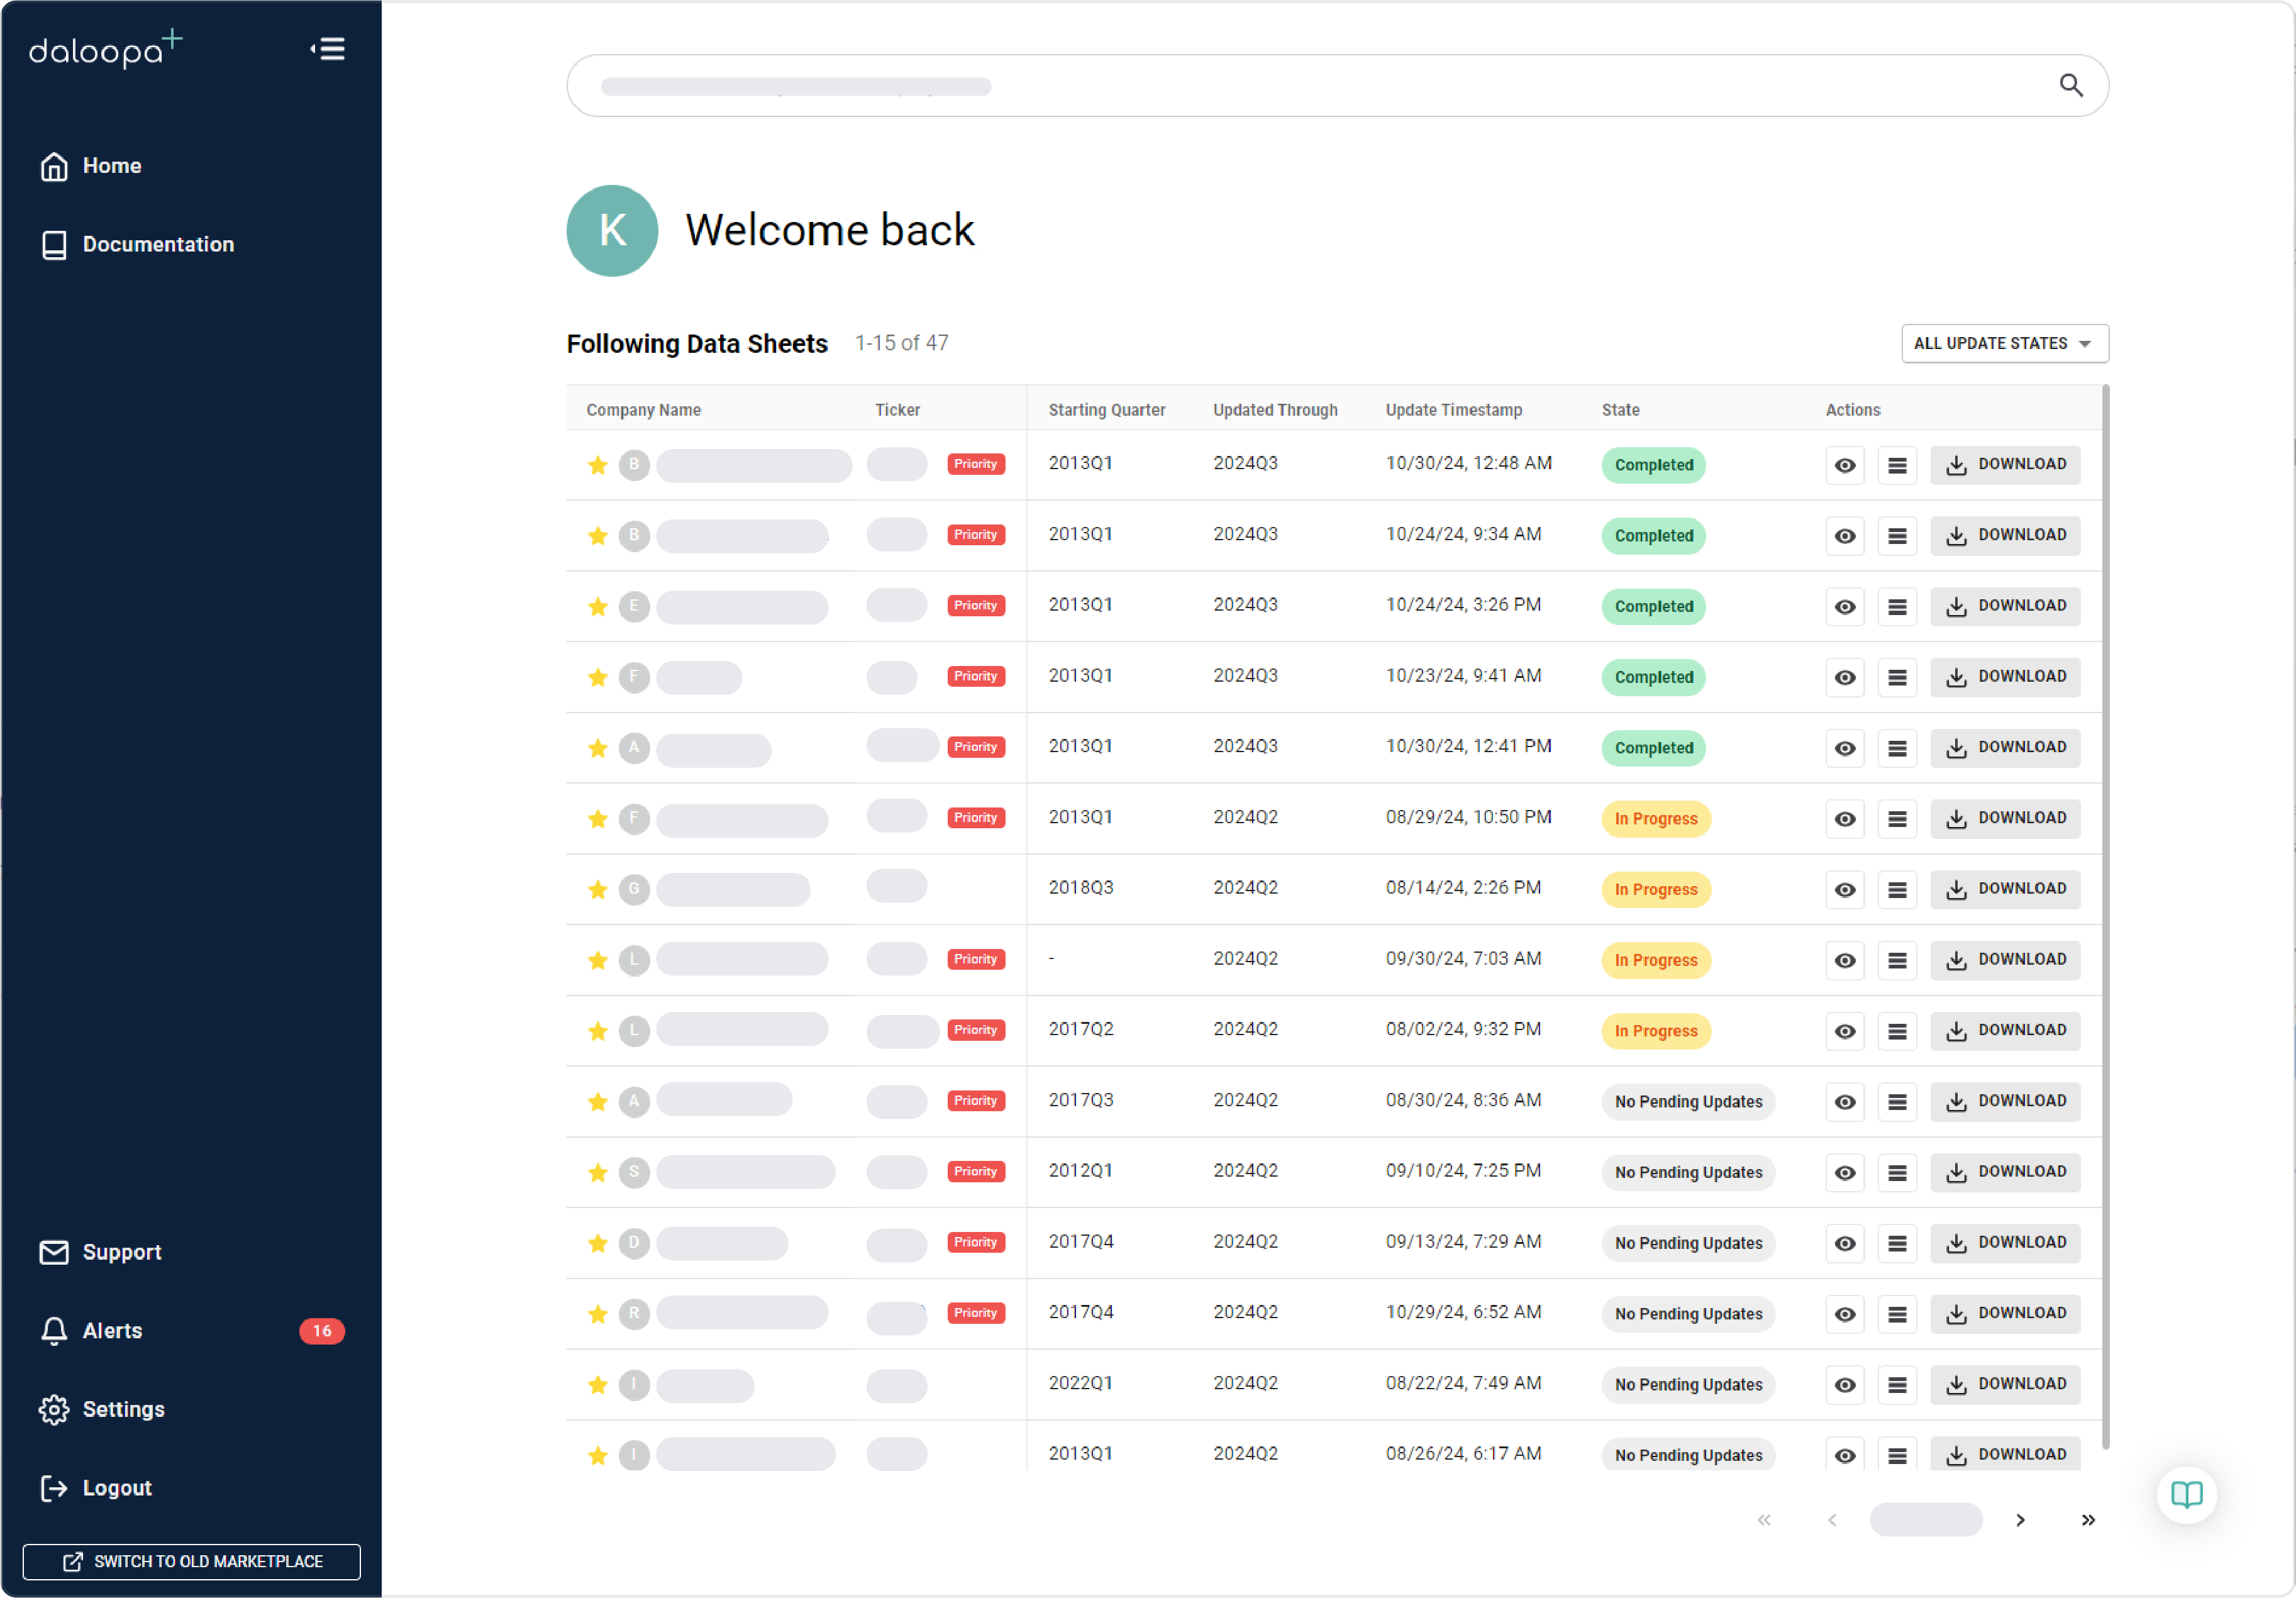Click the search magnifier icon
2296x1598 pixels.
click(x=2070, y=86)
